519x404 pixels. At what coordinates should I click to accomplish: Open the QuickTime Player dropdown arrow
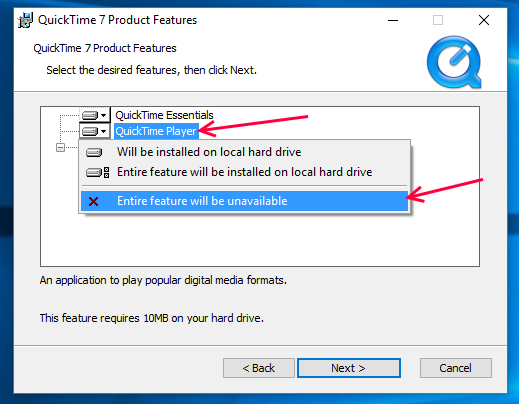pyautogui.click(x=104, y=131)
